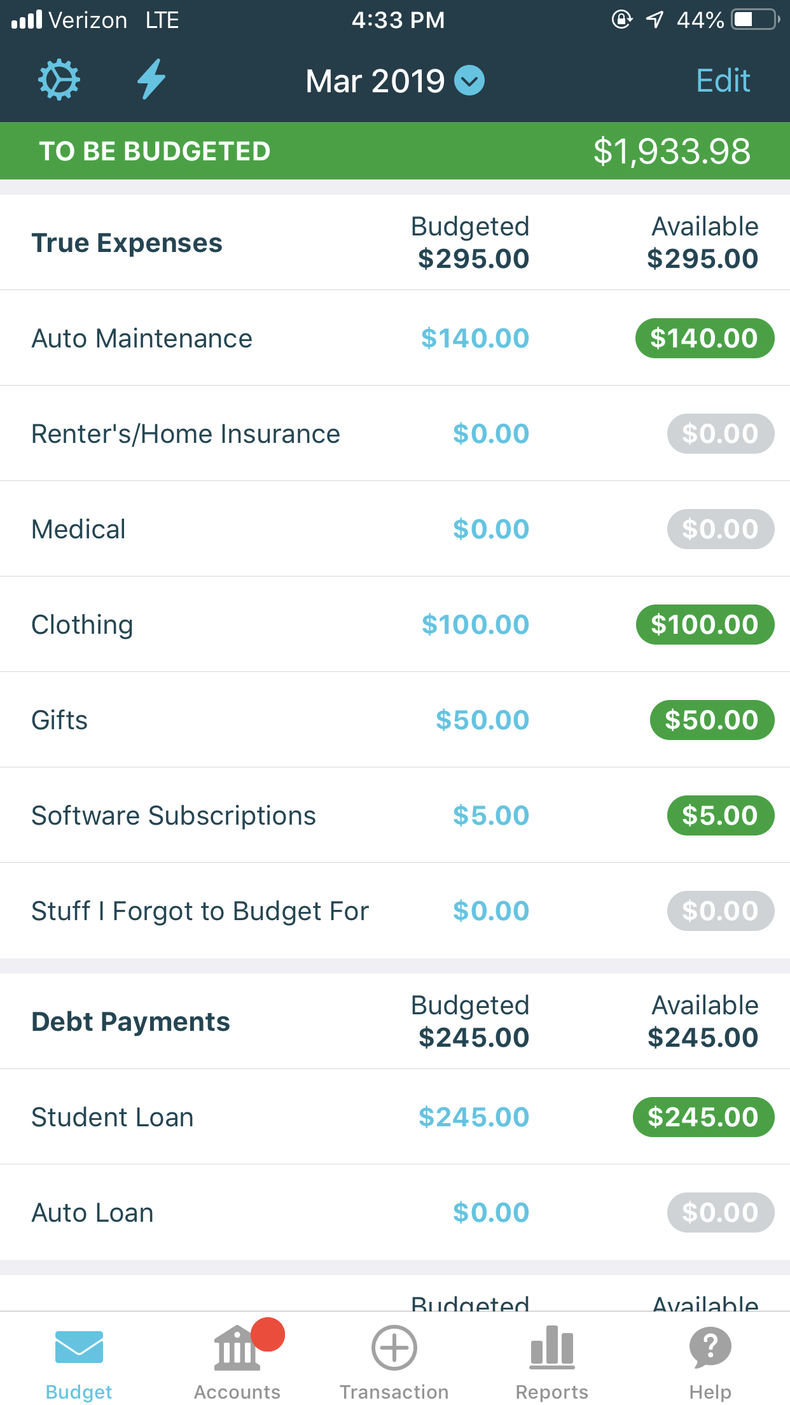Tap the lightning bolt quick budget icon
This screenshot has height=1405, width=790.
tap(151, 80)
